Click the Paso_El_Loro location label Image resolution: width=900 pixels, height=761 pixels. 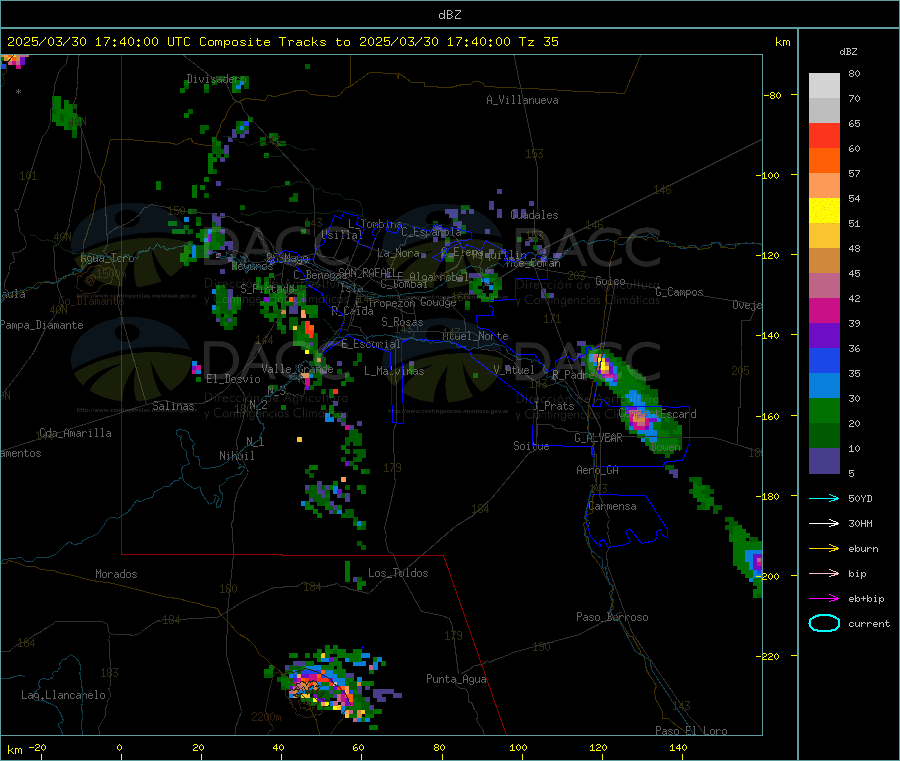tap(691, 731)
